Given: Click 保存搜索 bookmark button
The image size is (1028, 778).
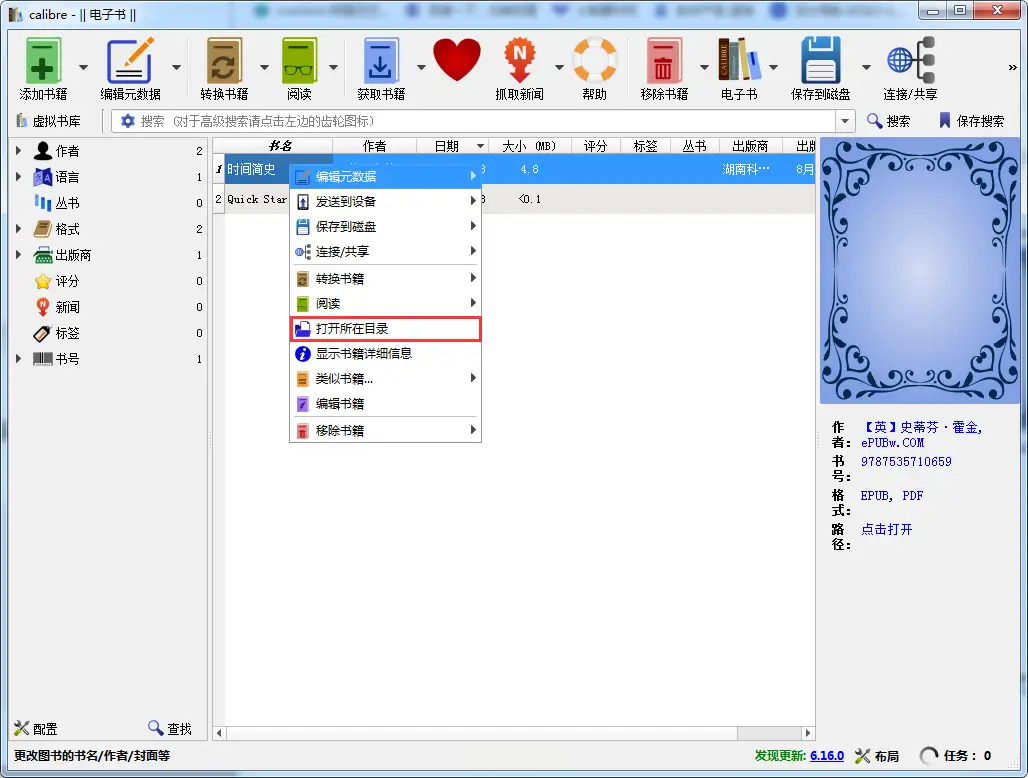Looking at the screenshot, I should pos(972,121).
